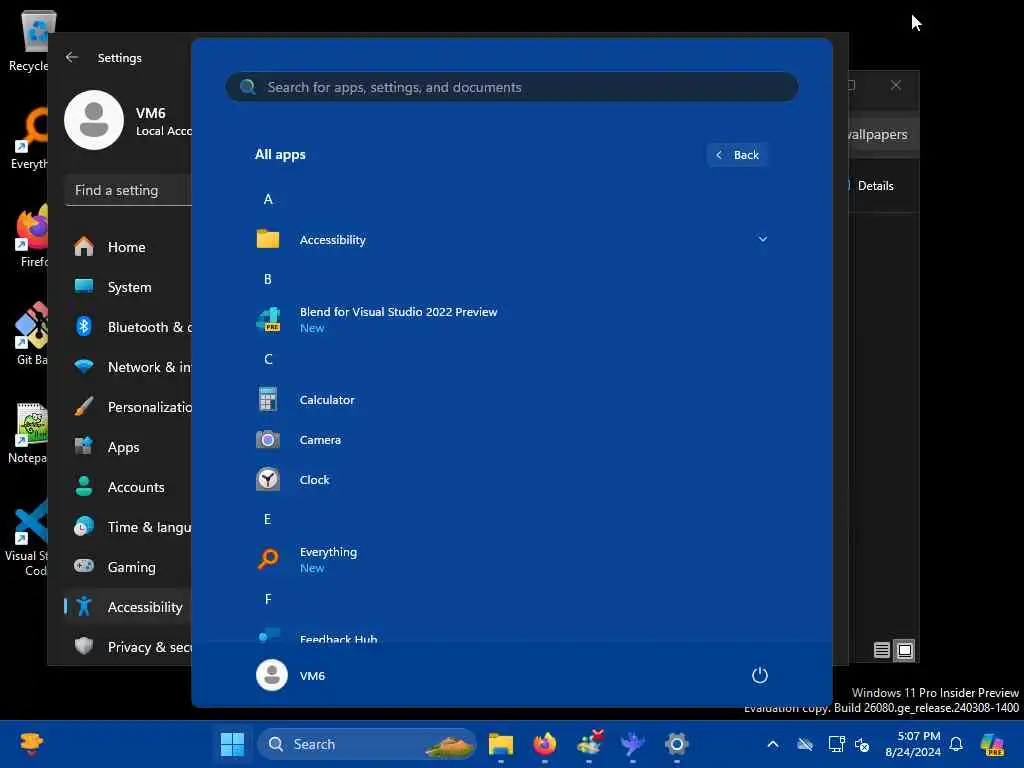Launch the Everything search app
Image resolution: width=1024 pixels, height=768 pixels.
click(511, 559)
